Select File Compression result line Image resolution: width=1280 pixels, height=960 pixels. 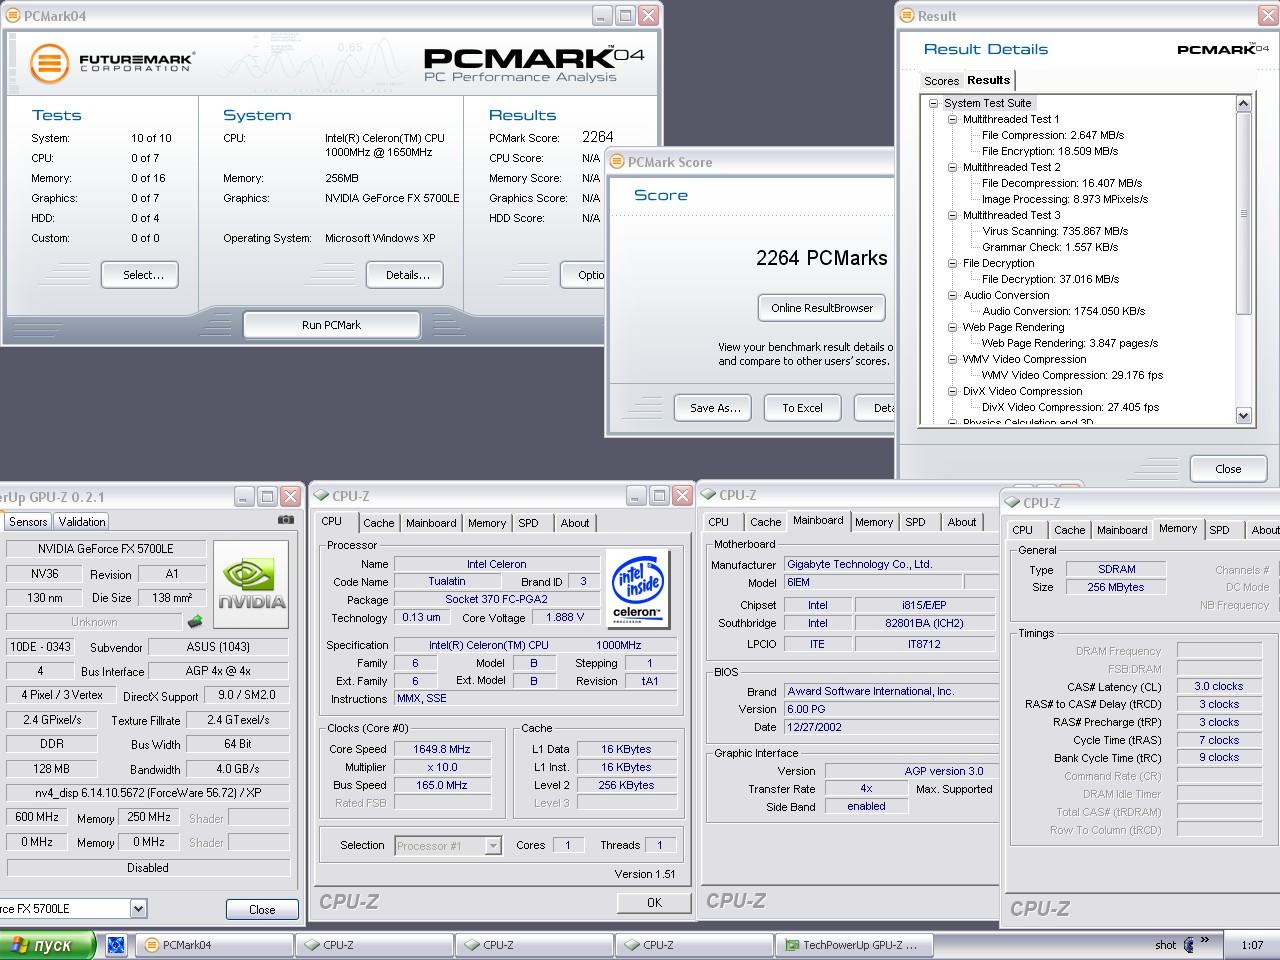click(x=1052, y=135)
